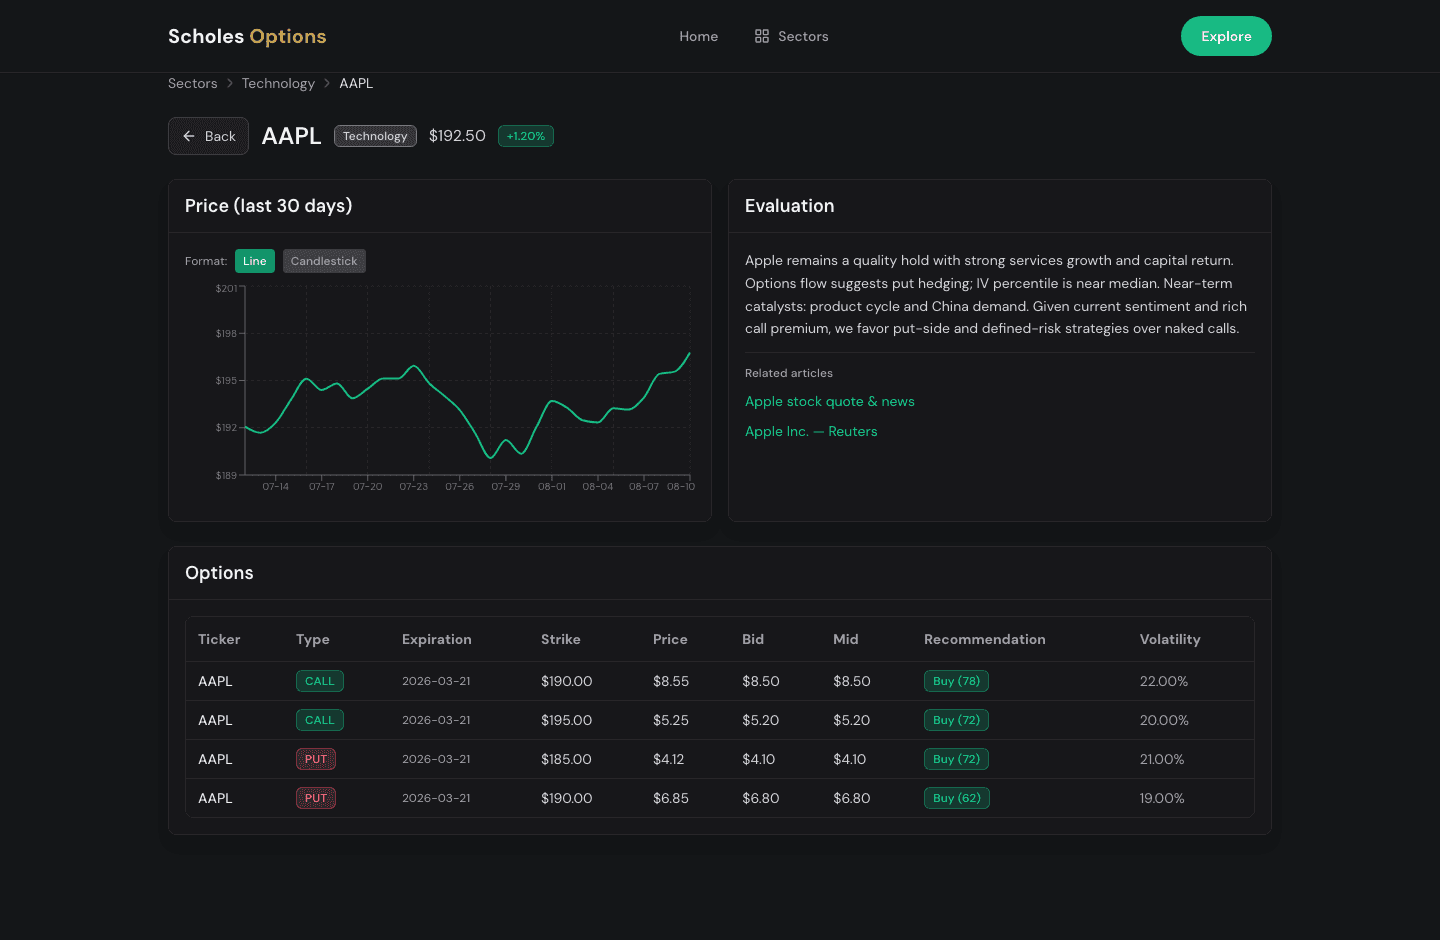This screenshot has height=940, width=1440.
Task: Click the Evaluation section heading
Action: (x=789, y=206)
